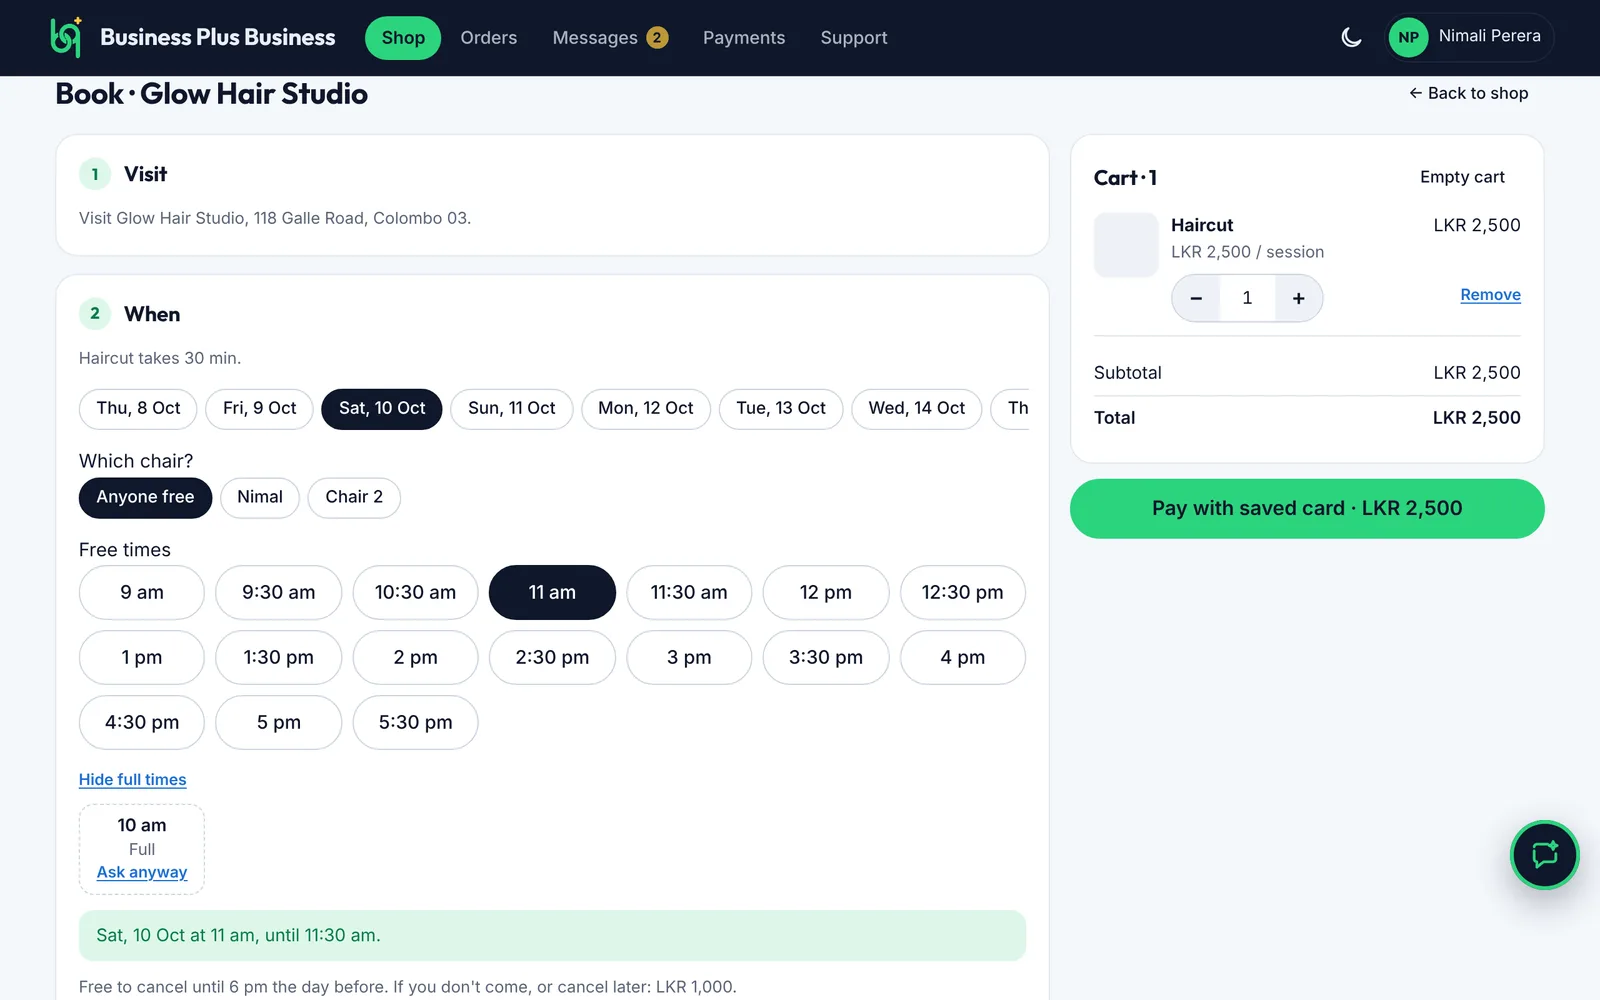Pick the 4 pm time slot

963,658
